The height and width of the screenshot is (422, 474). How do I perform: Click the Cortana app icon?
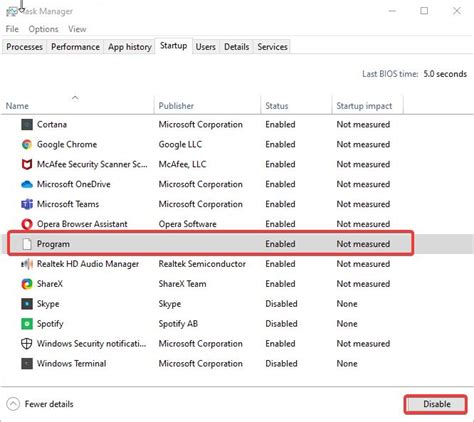[x=27, y=125]
